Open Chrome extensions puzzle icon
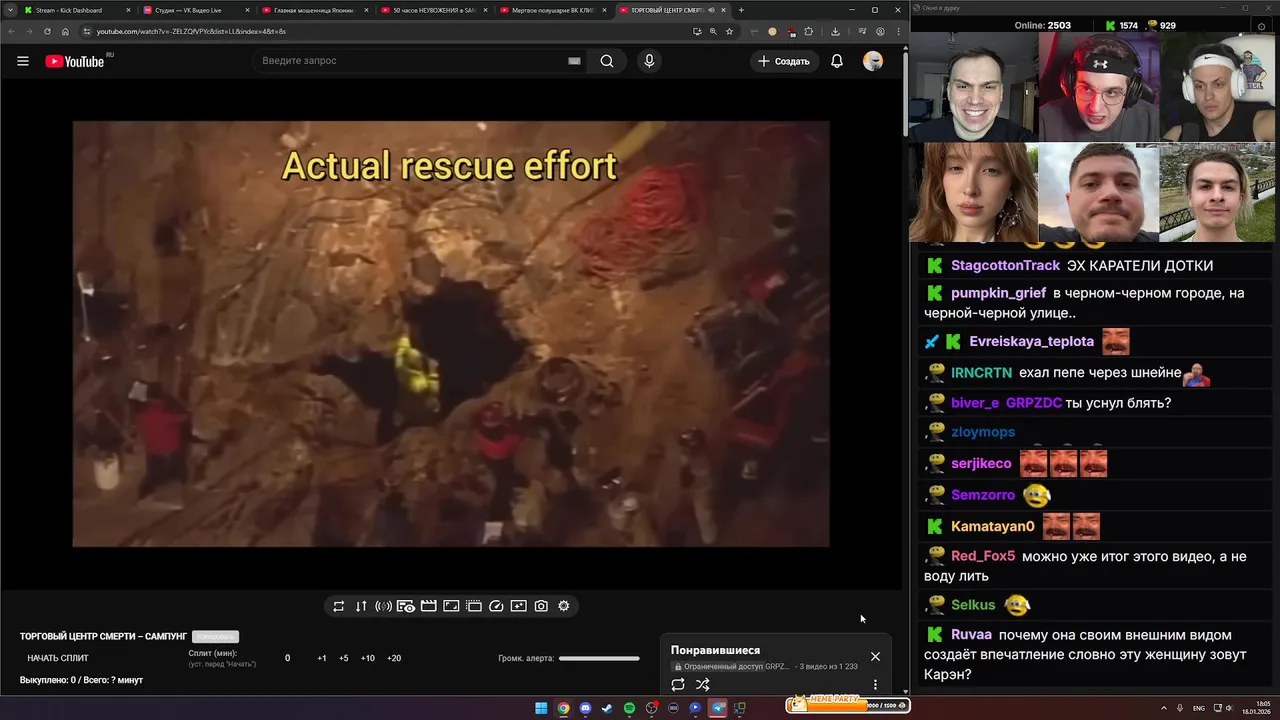The width and height of the screenshot is (1280, 720). click(x=809, y=31)
